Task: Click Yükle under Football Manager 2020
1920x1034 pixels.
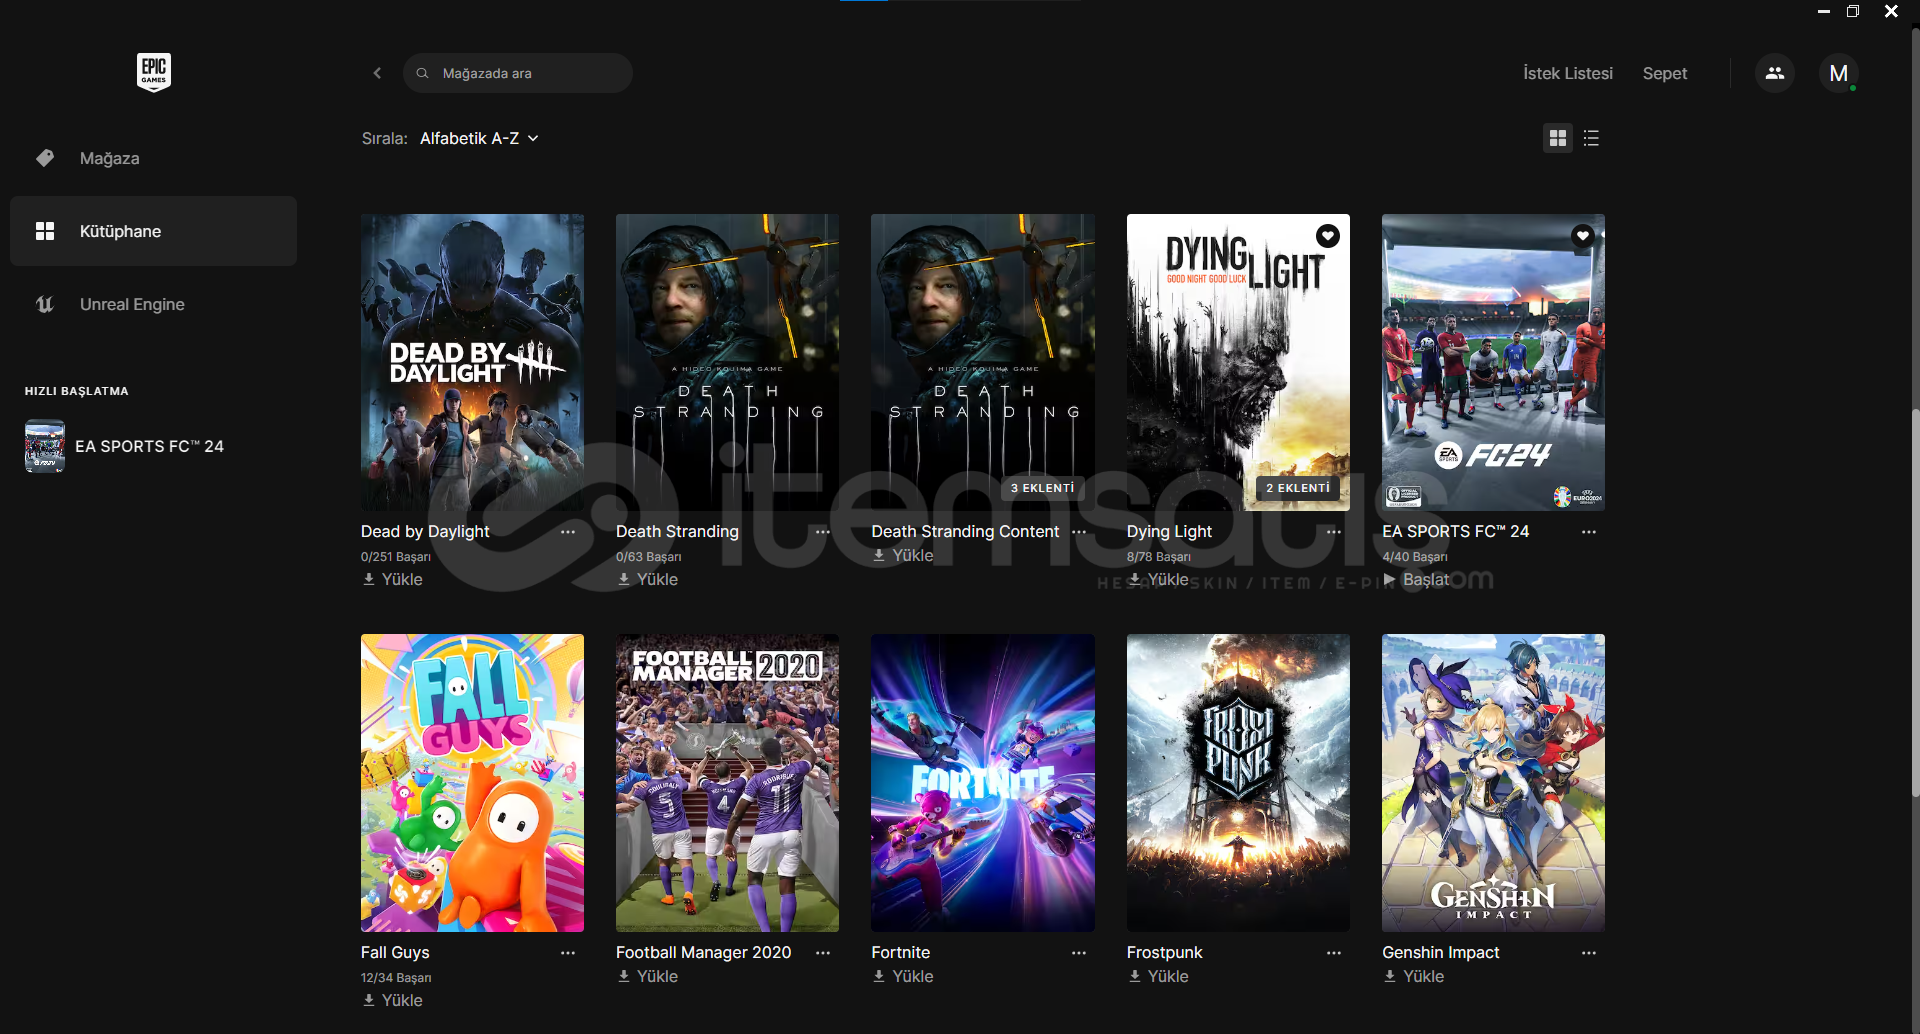Action: click(x=647, y=976)
